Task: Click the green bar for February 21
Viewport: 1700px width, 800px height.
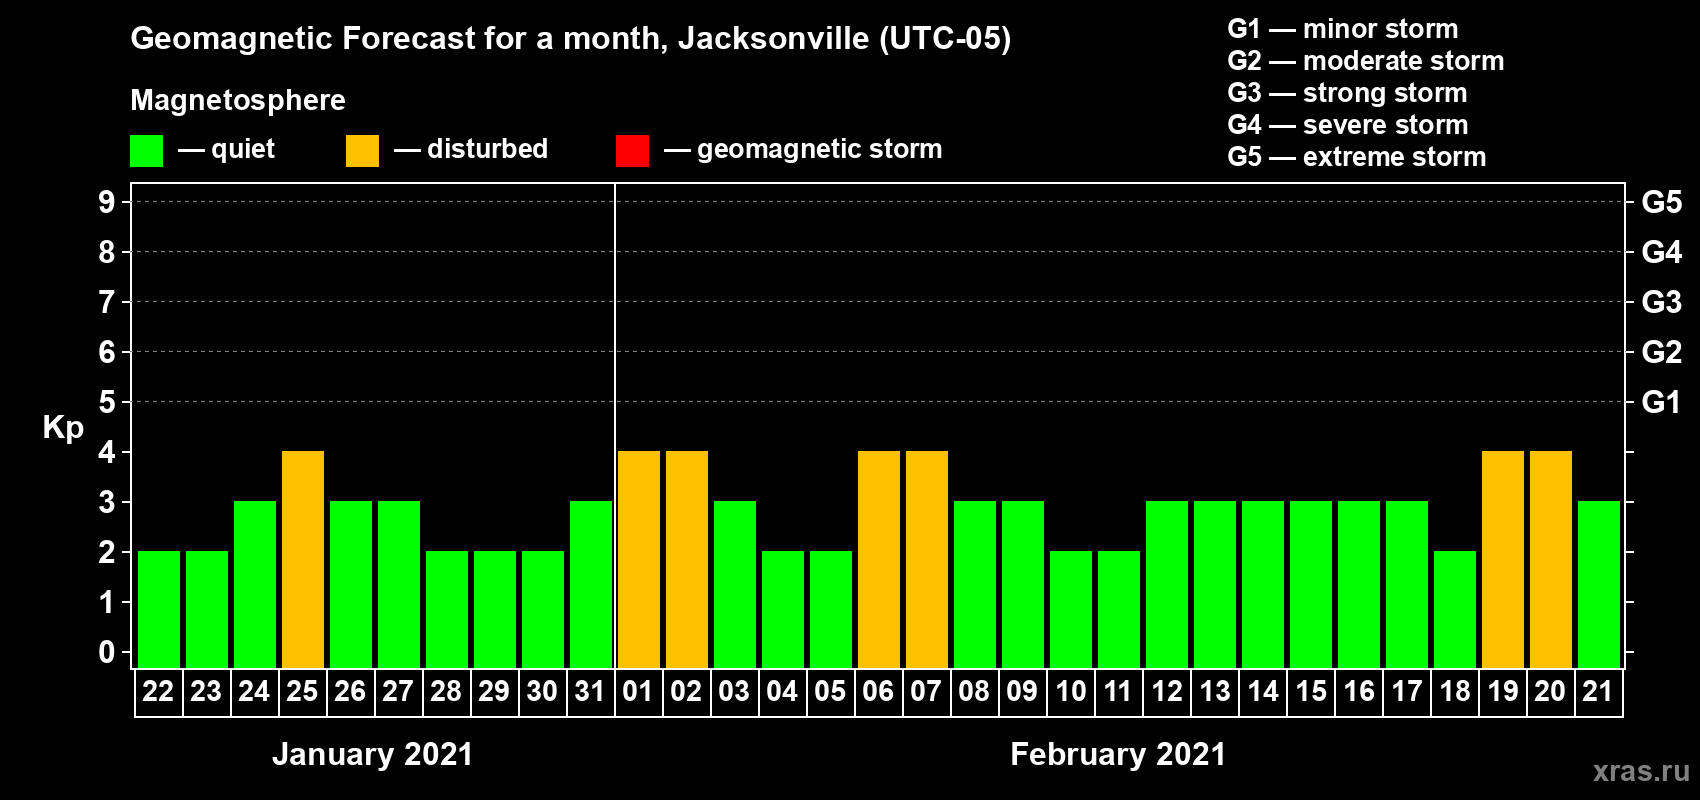Action: pos(1599,584)
